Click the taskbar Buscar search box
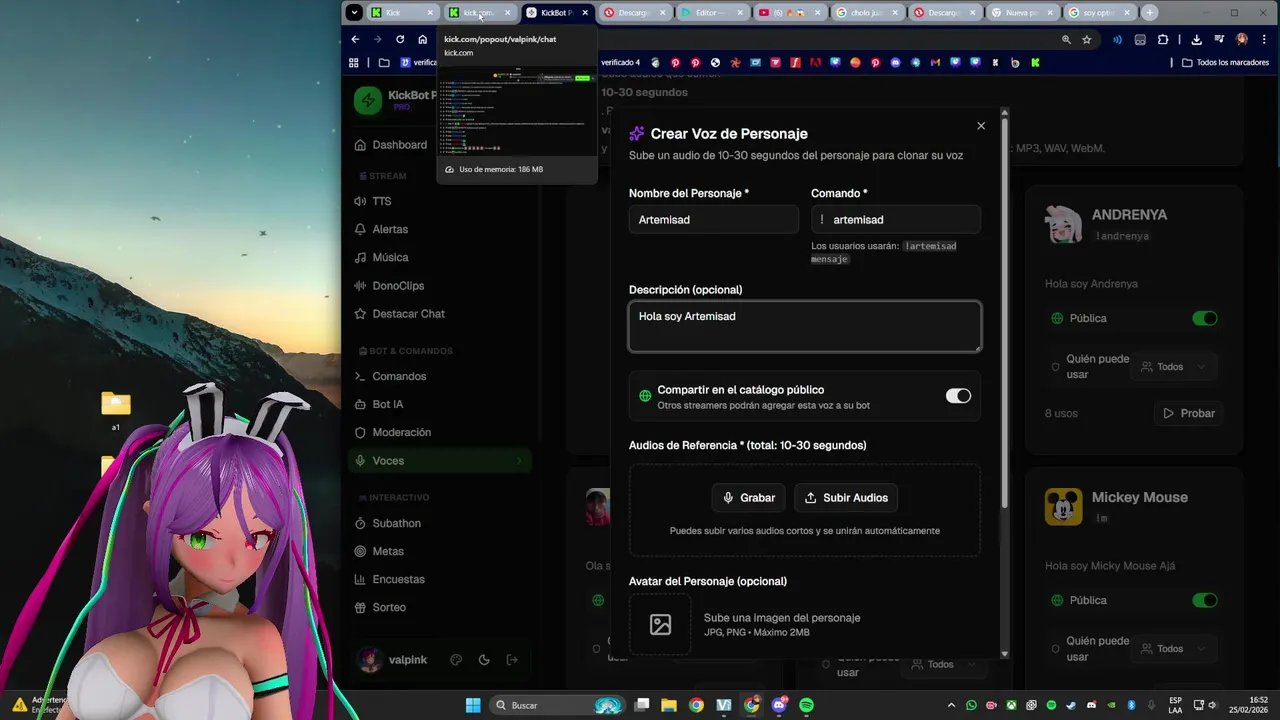1280x720 pixels. (559, 705)
